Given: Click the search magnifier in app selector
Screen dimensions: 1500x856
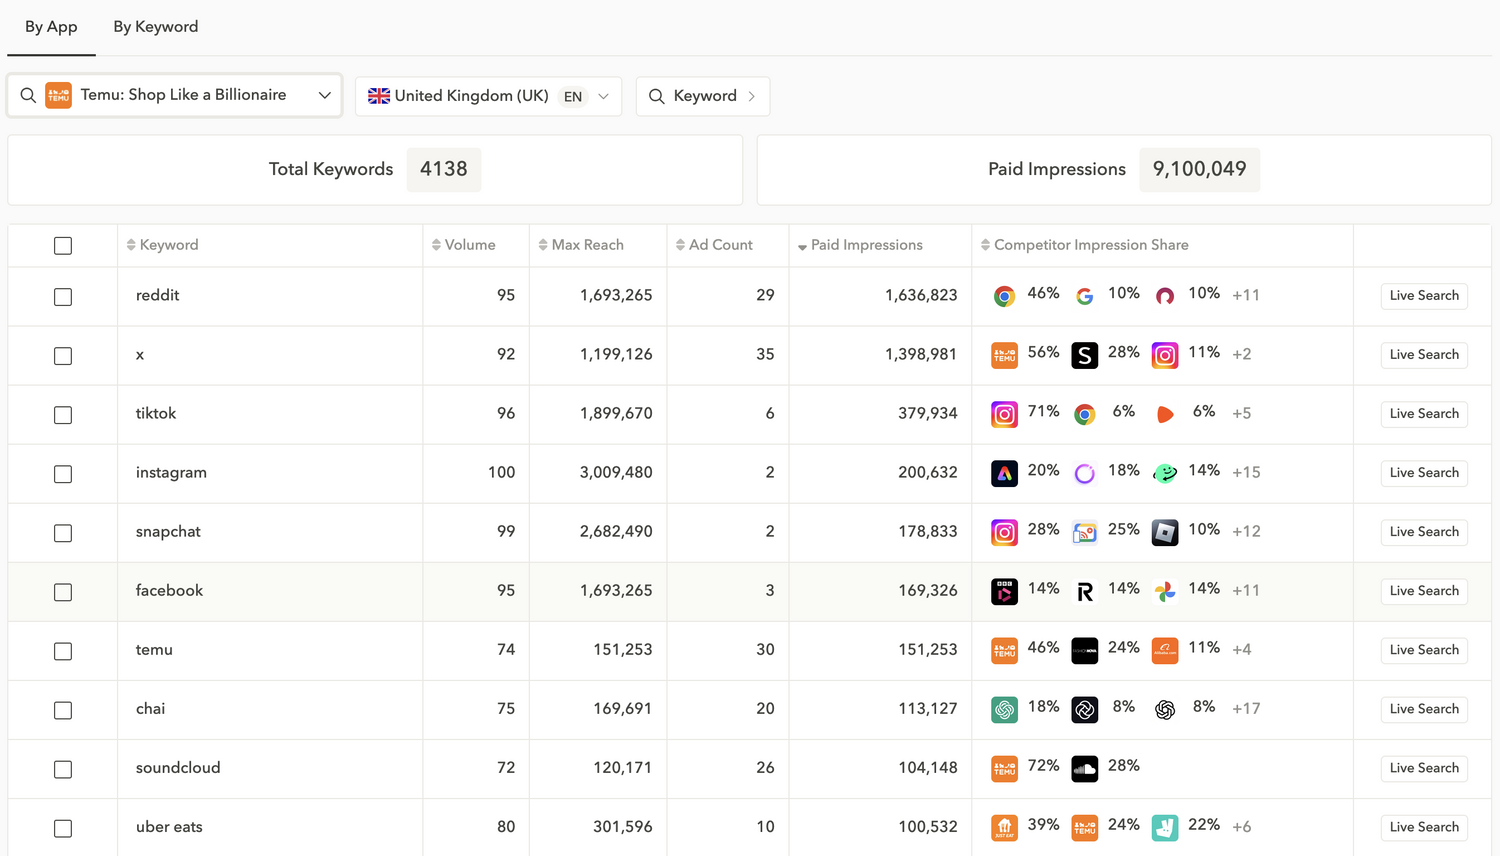Looking at the screenshot, I should 28,95.
